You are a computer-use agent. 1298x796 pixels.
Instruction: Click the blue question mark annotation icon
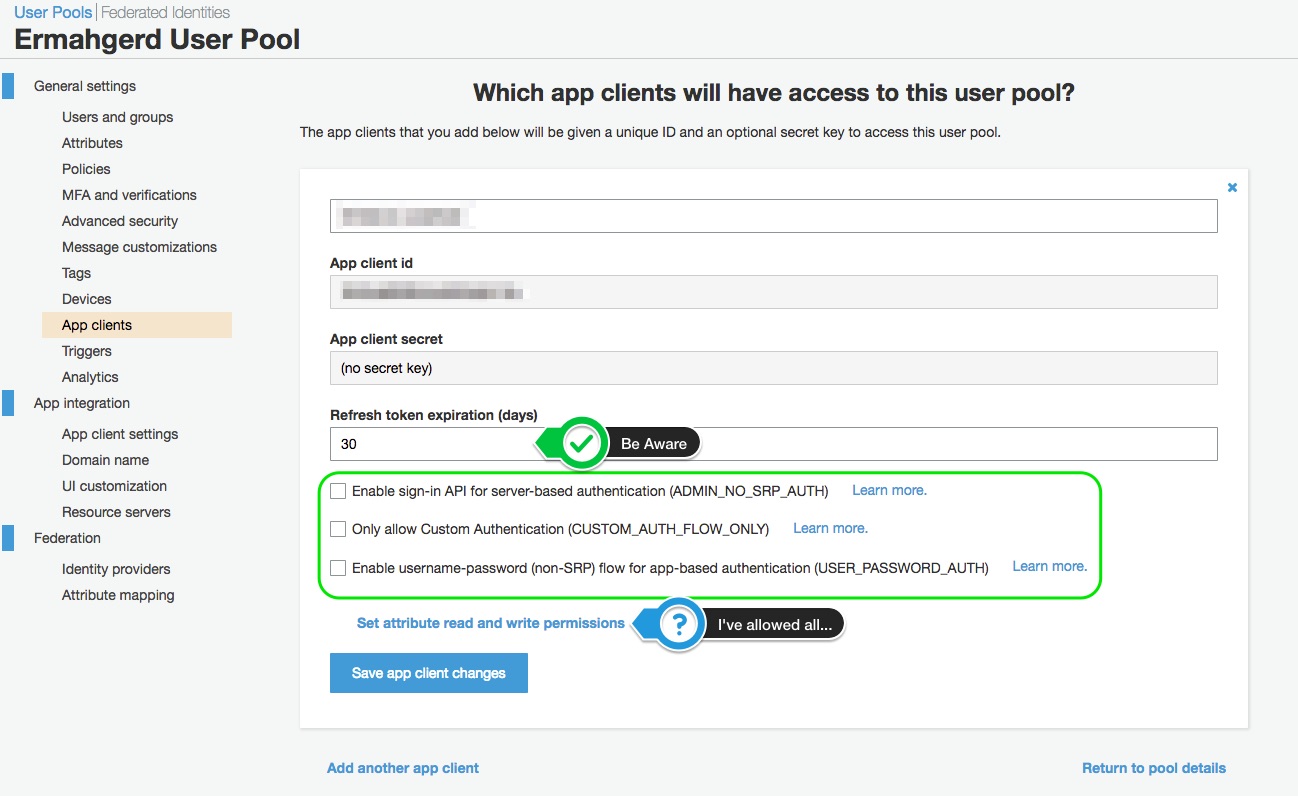pyautogui.click(x=680, y=625)
